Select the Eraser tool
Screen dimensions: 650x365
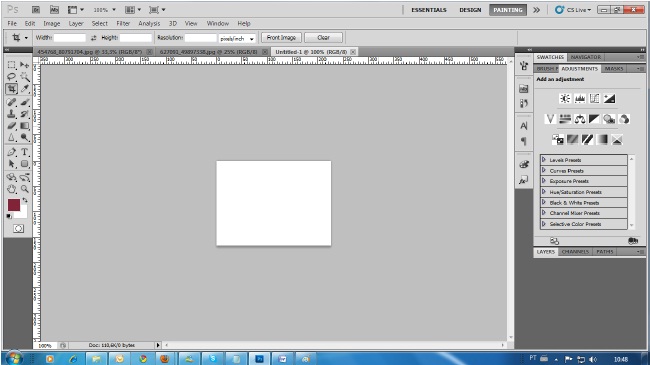coord(12,126)
